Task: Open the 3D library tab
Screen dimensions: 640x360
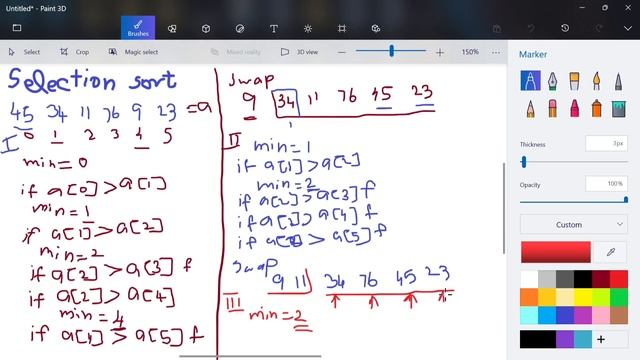Action: click(x=376, y=28)
